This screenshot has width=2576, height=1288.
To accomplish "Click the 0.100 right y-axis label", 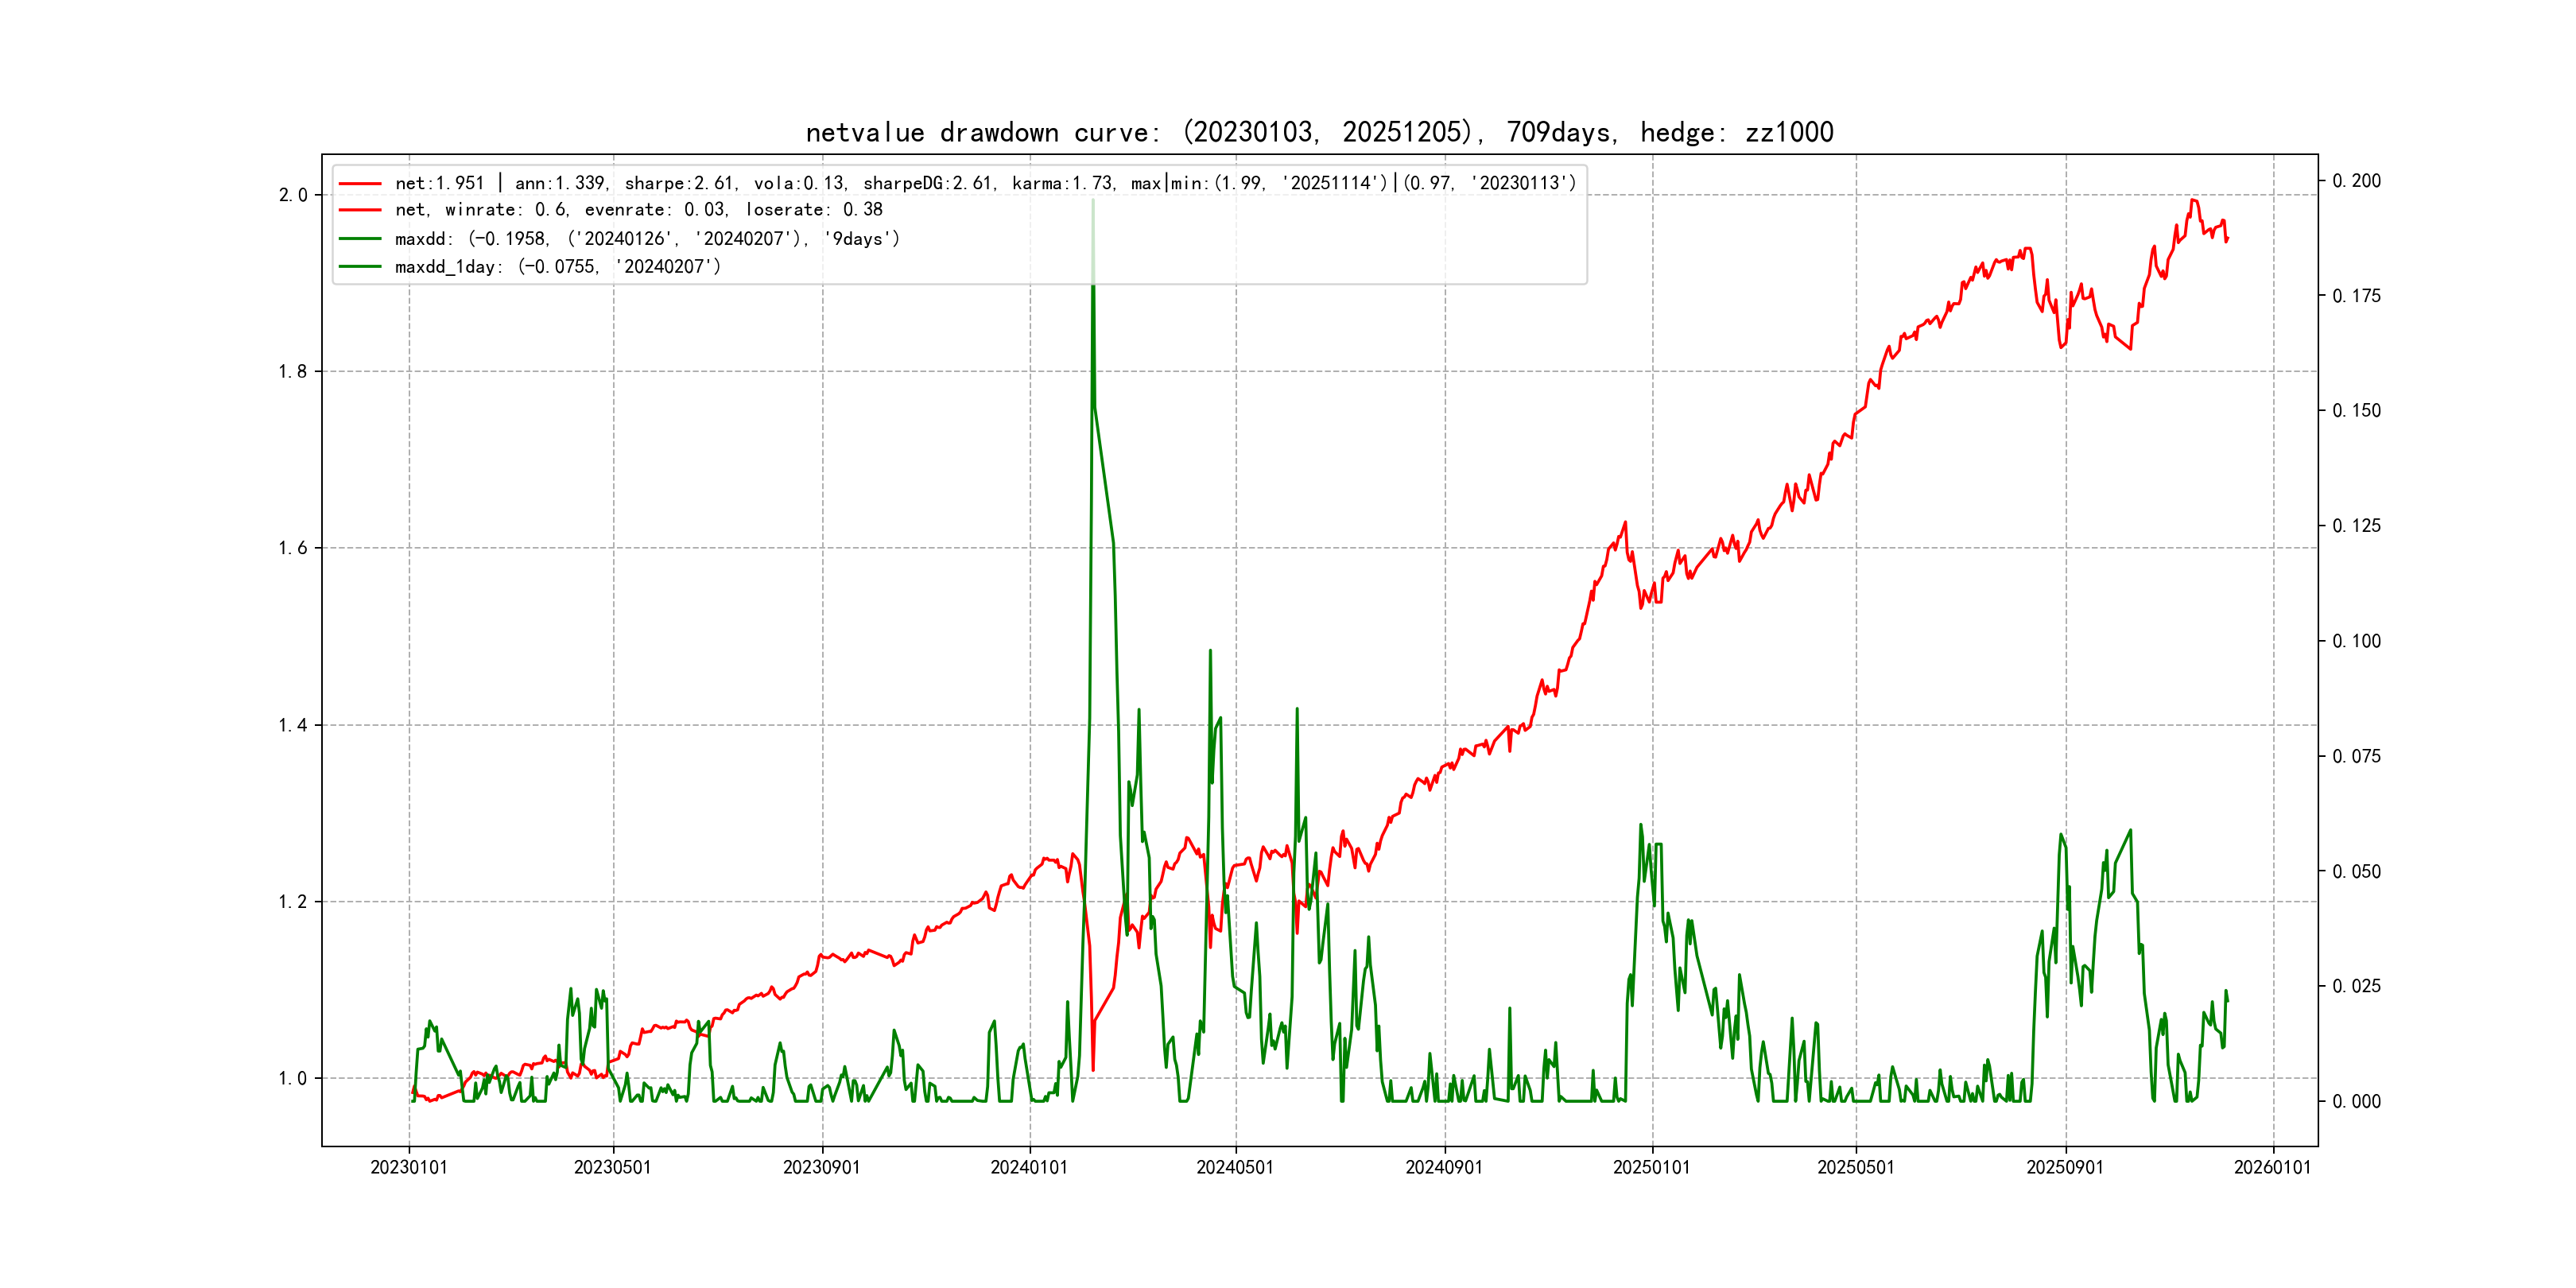I will pos(2356,641).
